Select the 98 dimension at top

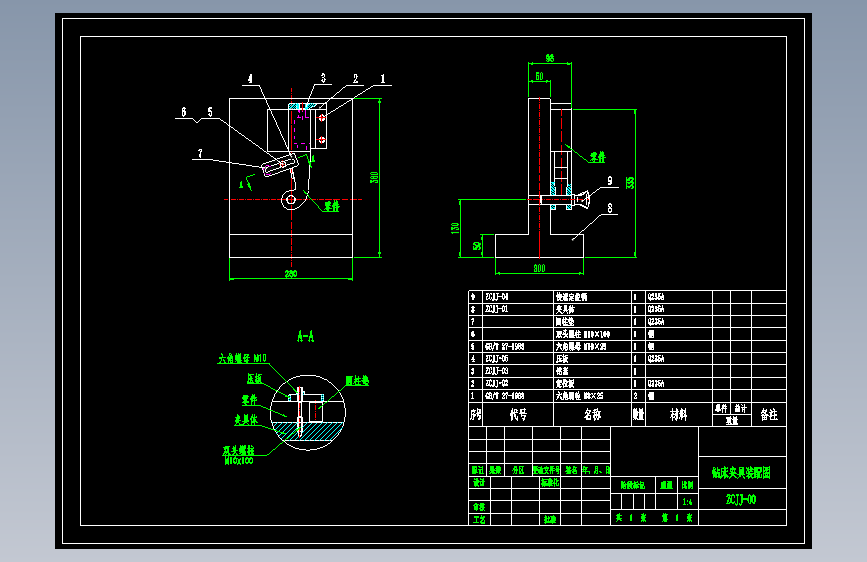[x=550, y=58]
